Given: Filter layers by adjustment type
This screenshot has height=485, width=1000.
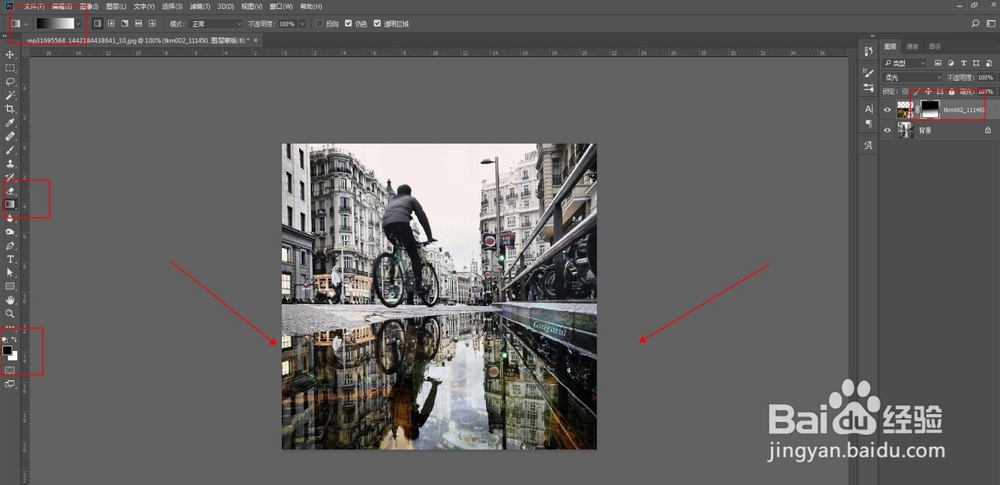Looking at the screenshot, I should click(x=950, y=63).
